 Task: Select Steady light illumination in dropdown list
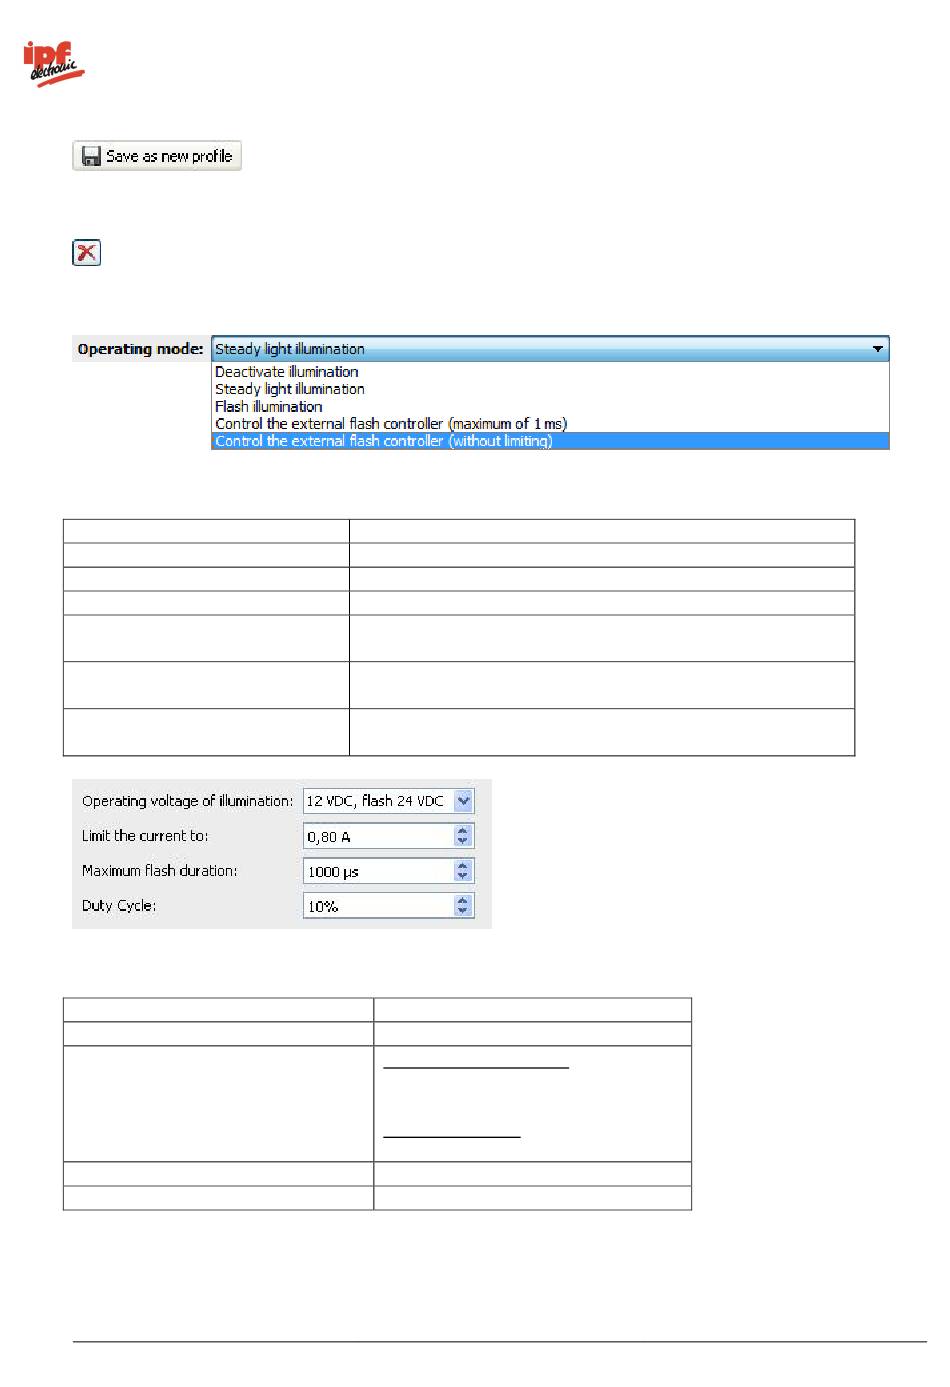coord(550,389)
